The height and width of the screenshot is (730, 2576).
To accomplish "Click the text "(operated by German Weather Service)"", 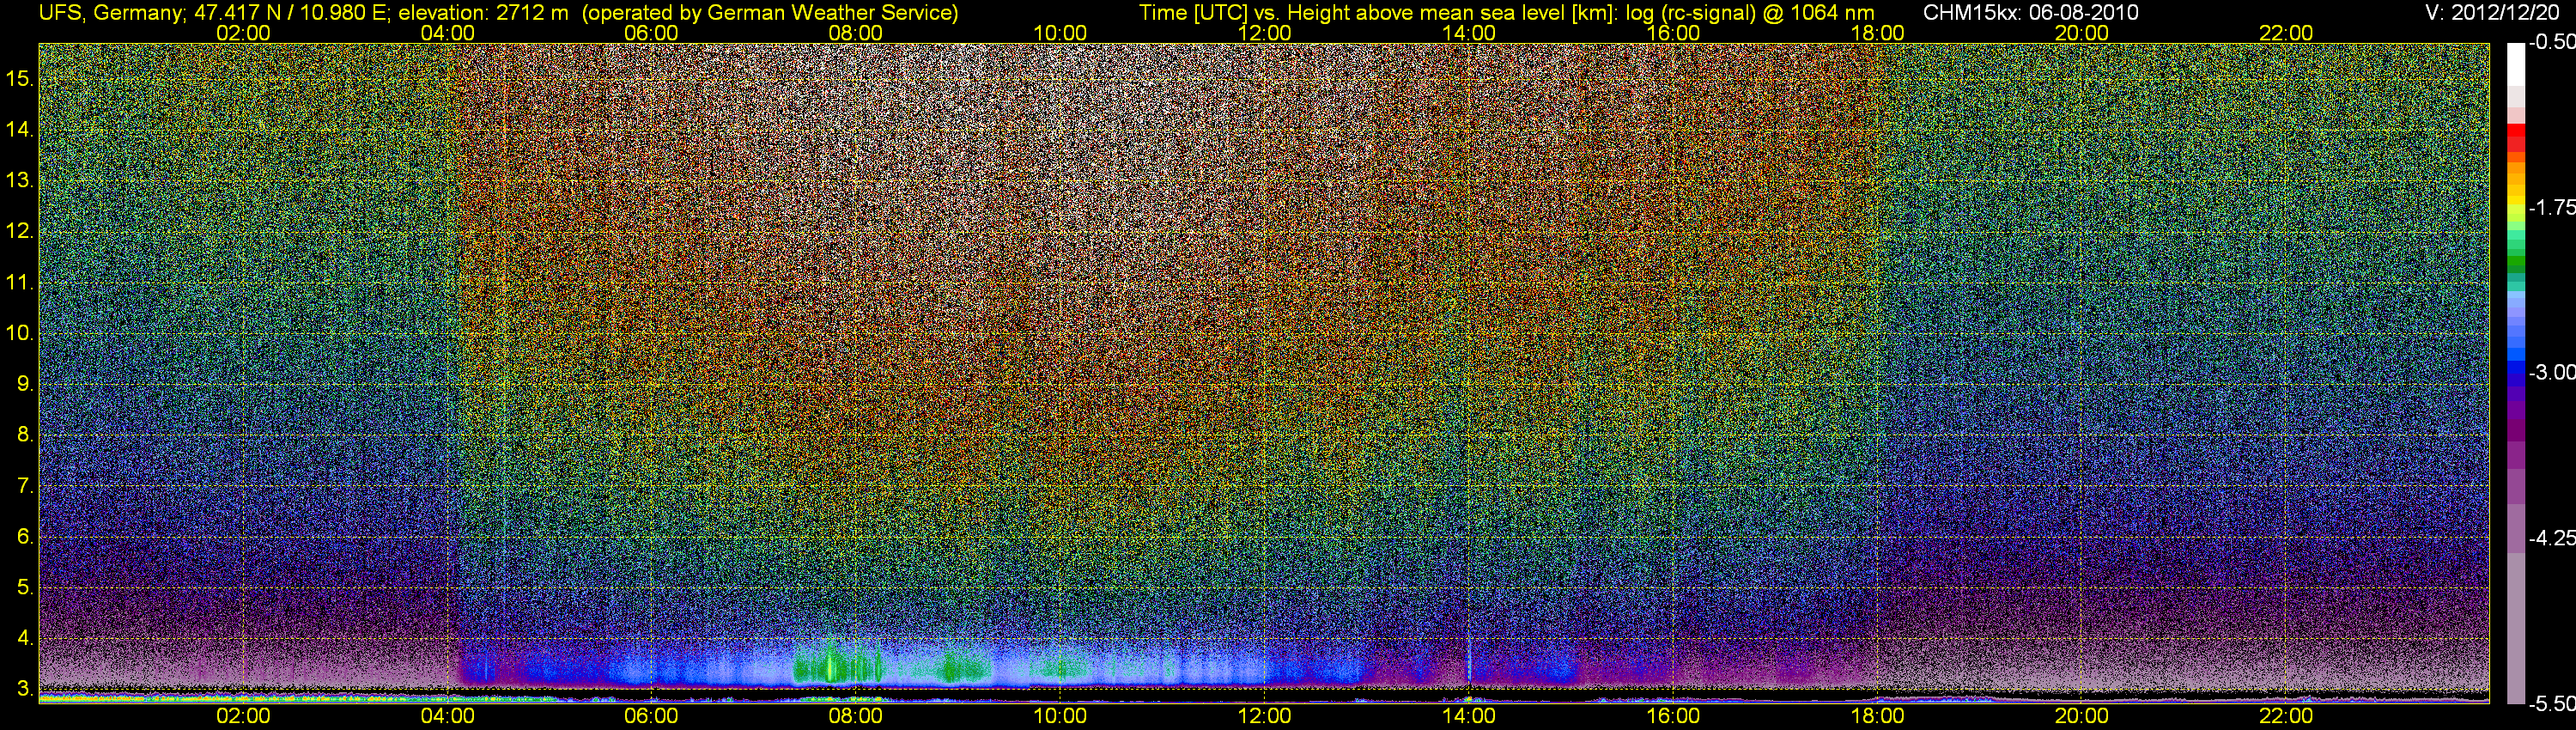I will click(x=770, y=13).
